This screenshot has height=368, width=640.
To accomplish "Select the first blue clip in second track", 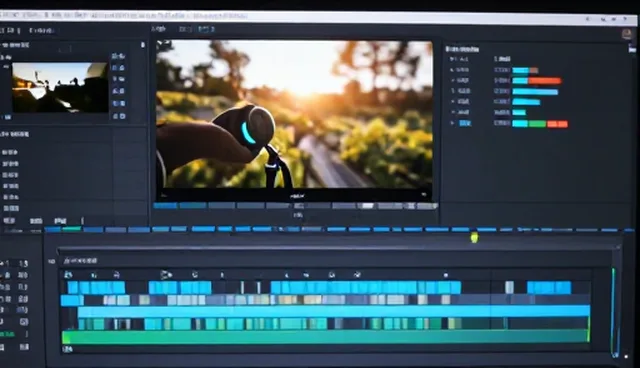I will [72, 300].
